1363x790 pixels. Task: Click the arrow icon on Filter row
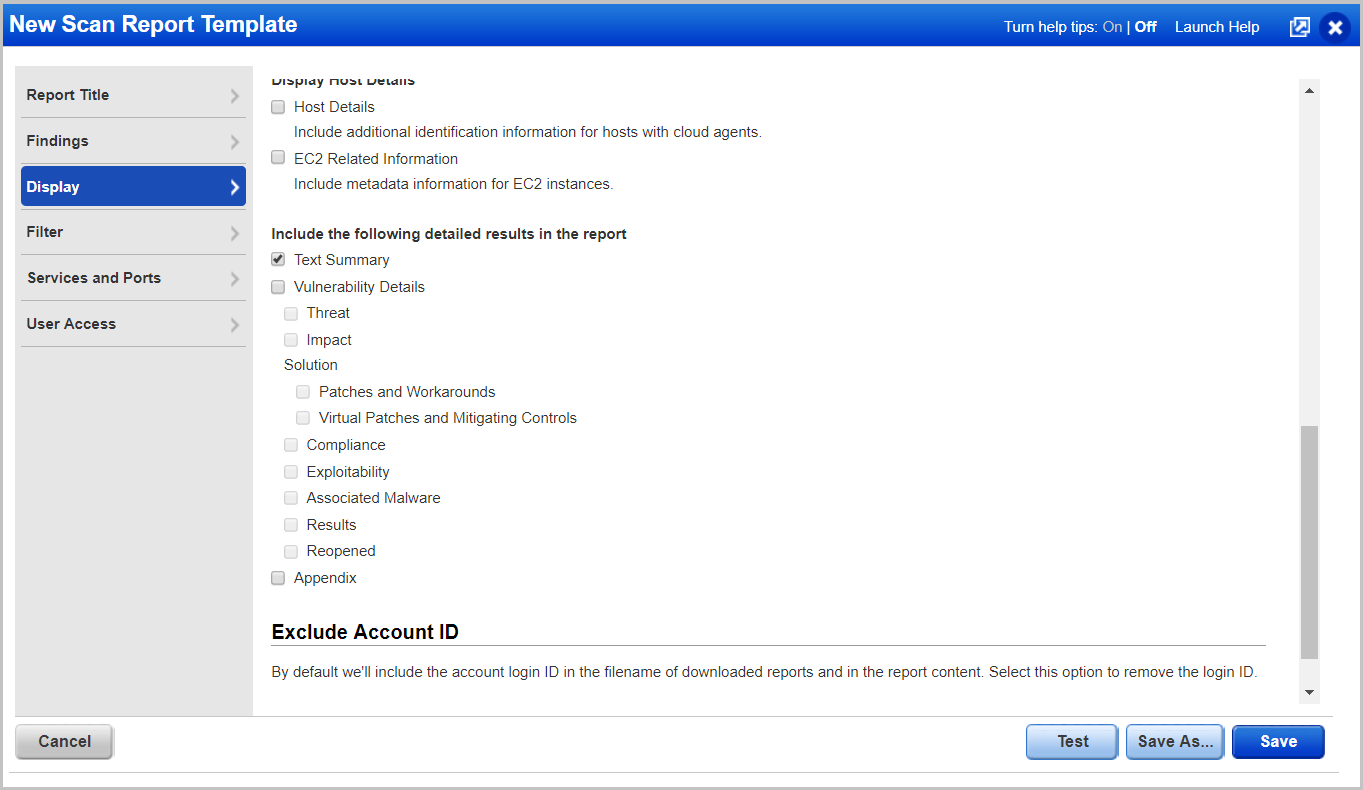pos(235,233)
